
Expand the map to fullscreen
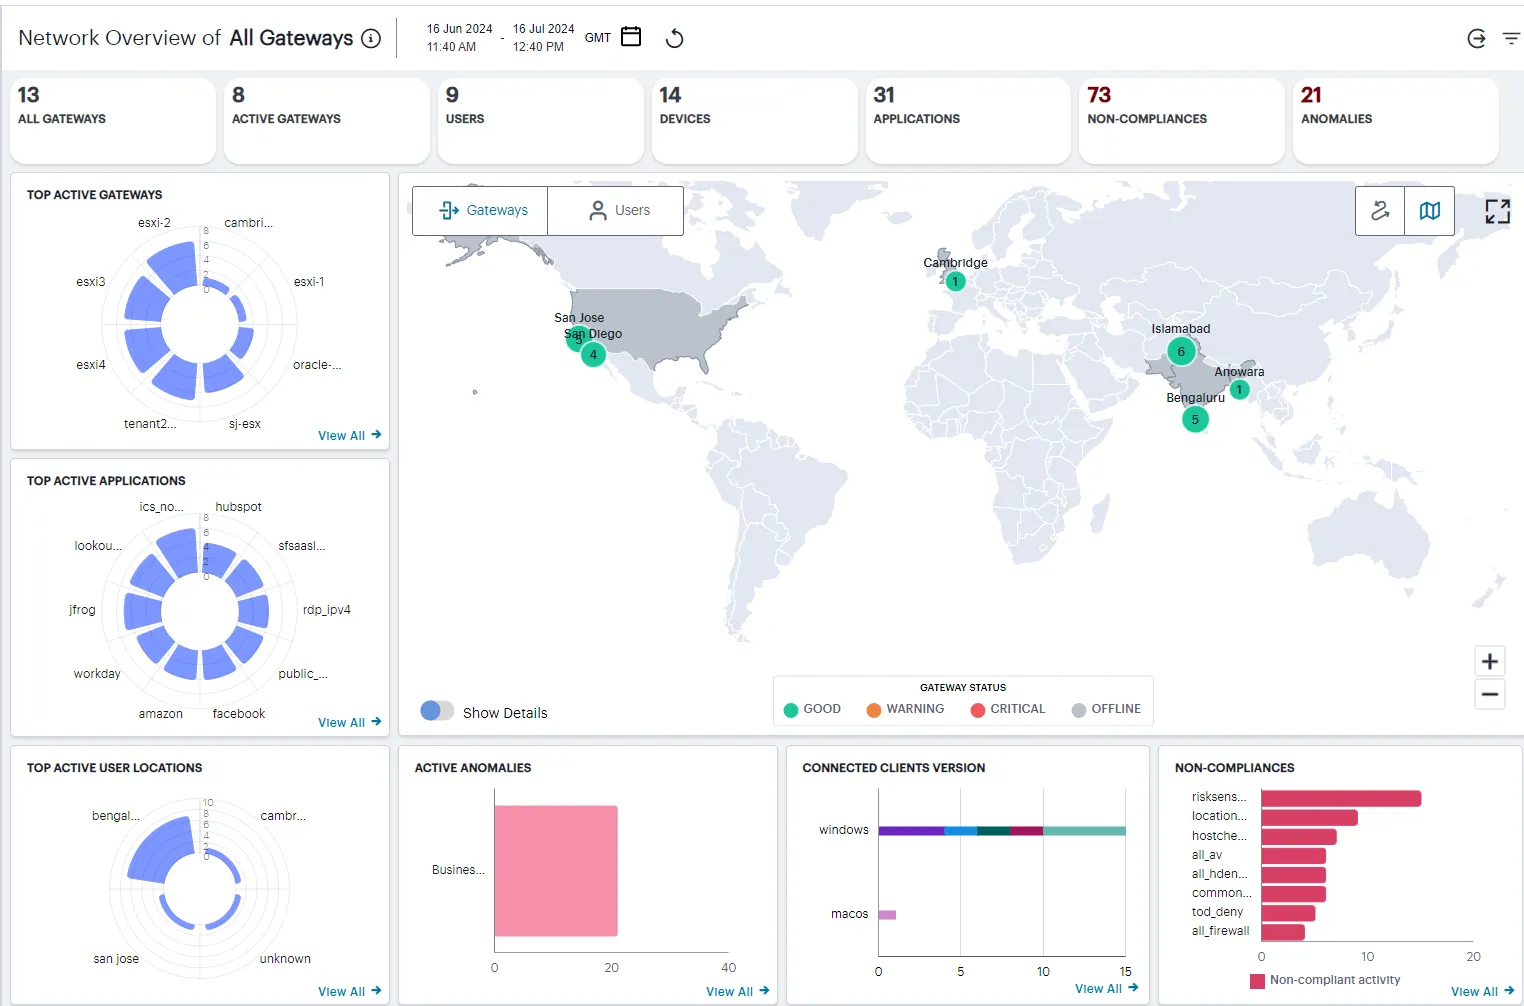coord(1497,211)
